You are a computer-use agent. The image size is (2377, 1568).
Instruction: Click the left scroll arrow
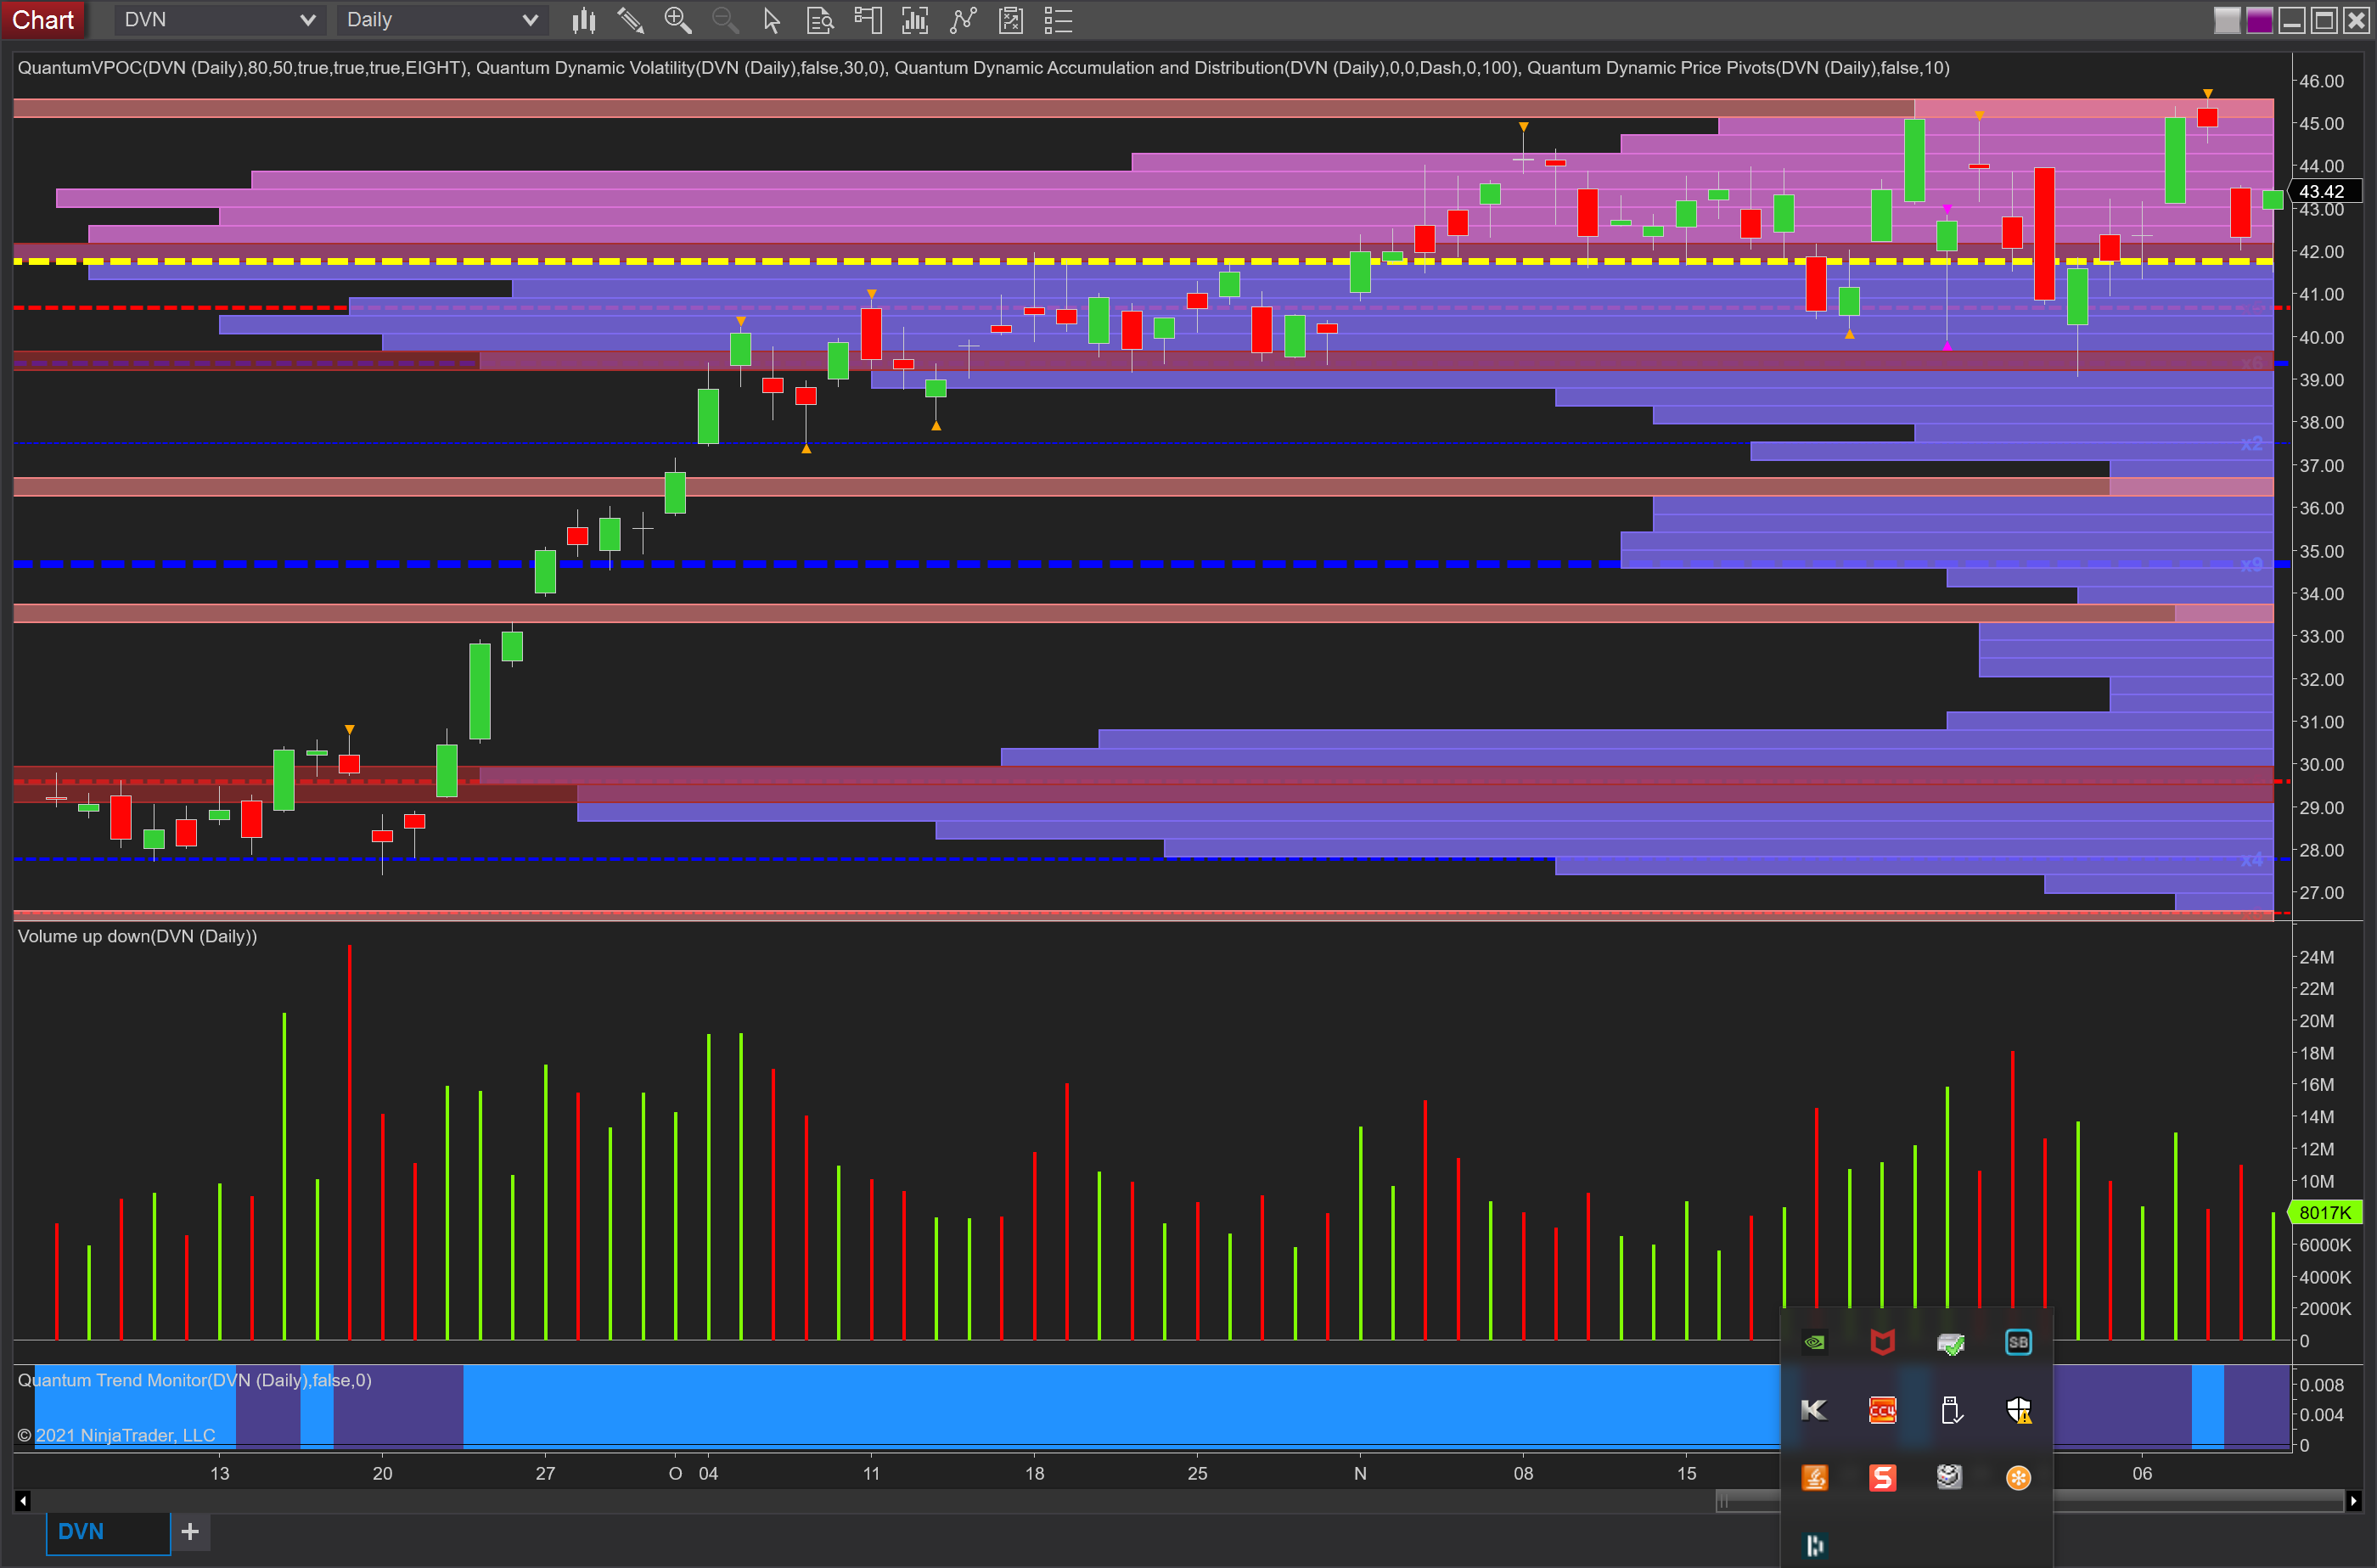click(x=23, y=1500)
